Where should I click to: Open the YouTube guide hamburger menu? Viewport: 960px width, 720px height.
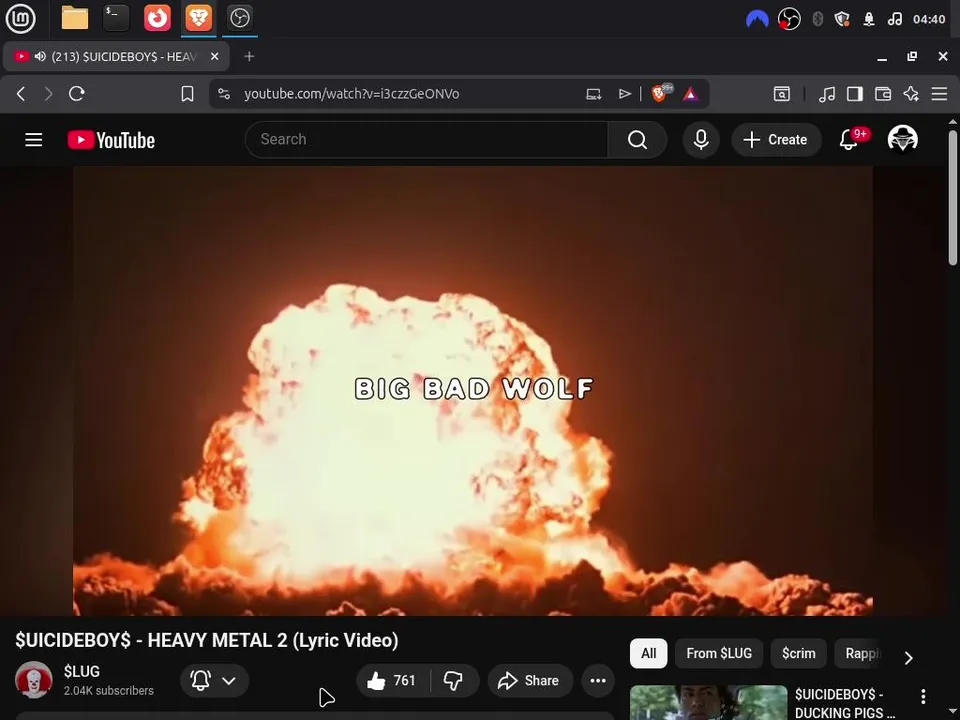point(34,140)
